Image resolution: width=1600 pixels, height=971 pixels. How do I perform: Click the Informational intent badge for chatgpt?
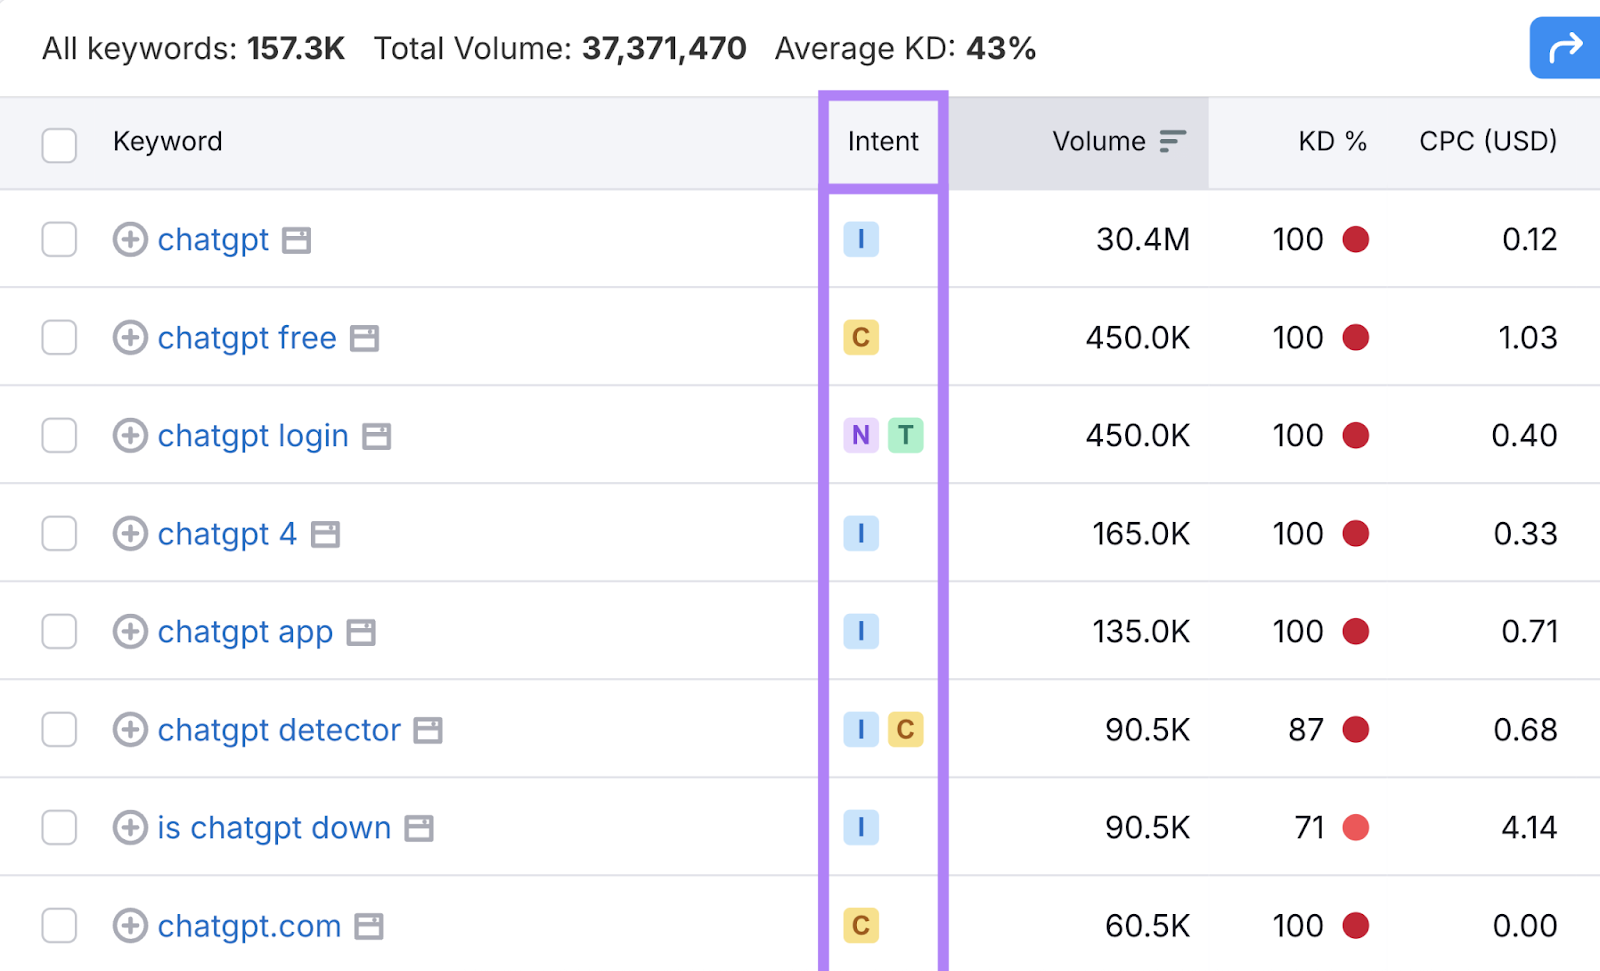[862, 239]
